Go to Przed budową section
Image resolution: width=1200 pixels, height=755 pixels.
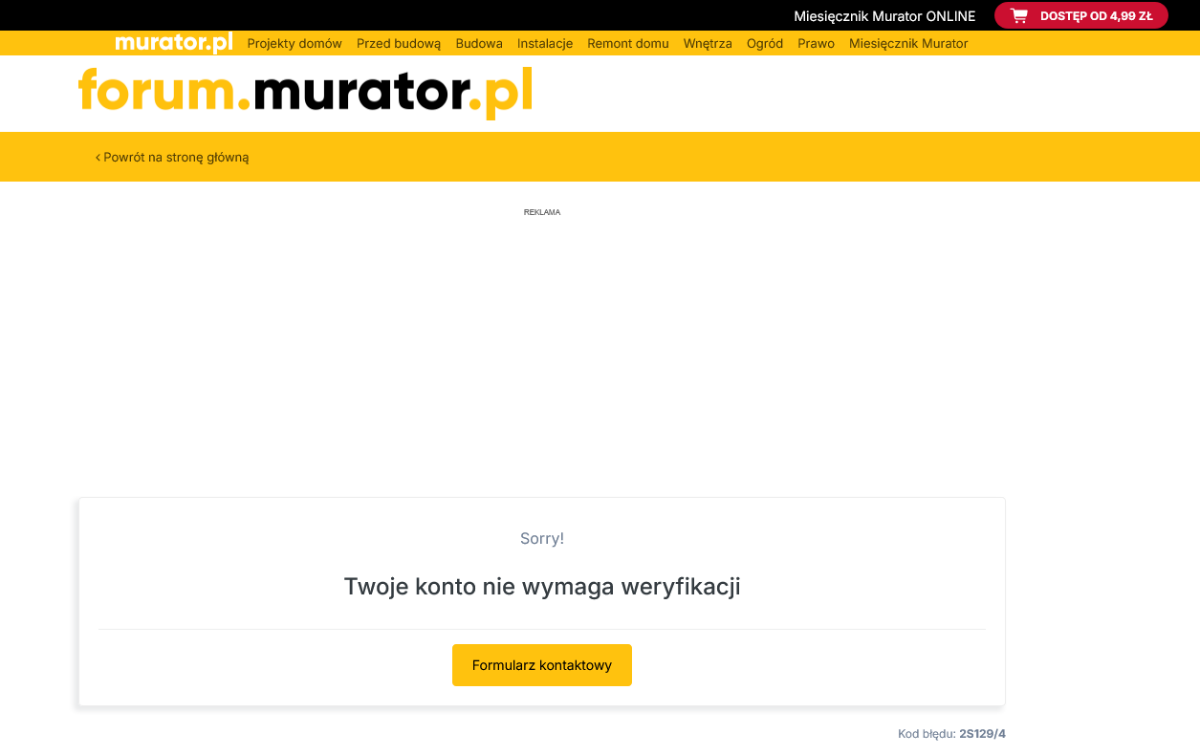click(399, 44)
